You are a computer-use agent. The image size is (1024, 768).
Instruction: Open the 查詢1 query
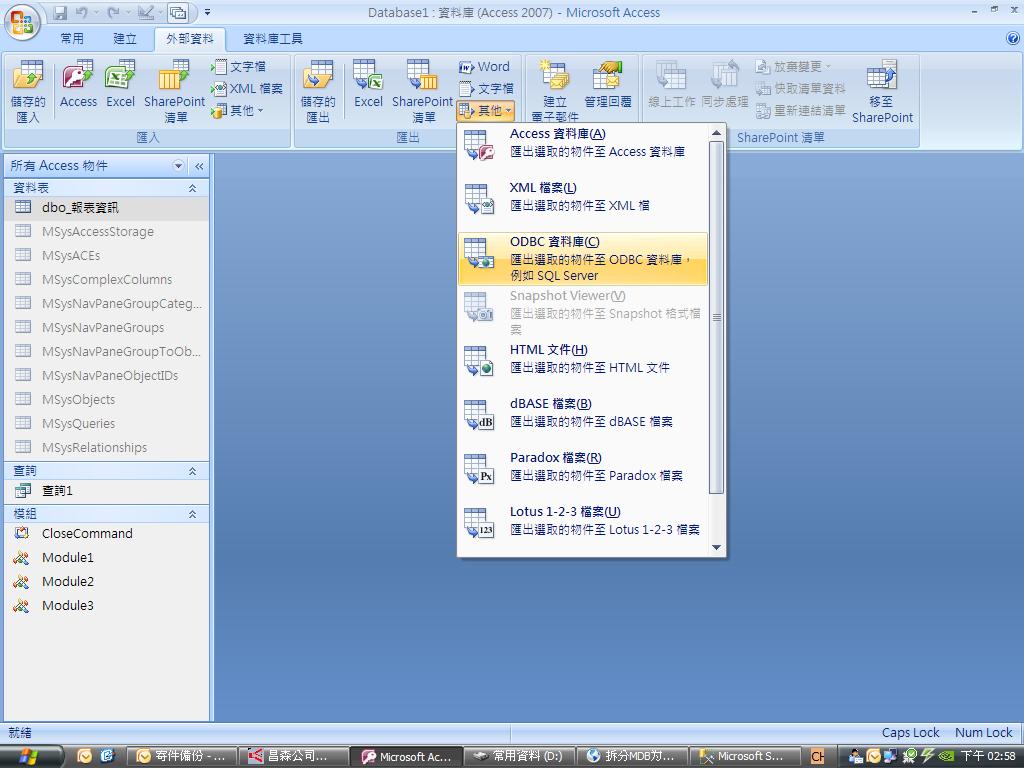click(107, 490)
